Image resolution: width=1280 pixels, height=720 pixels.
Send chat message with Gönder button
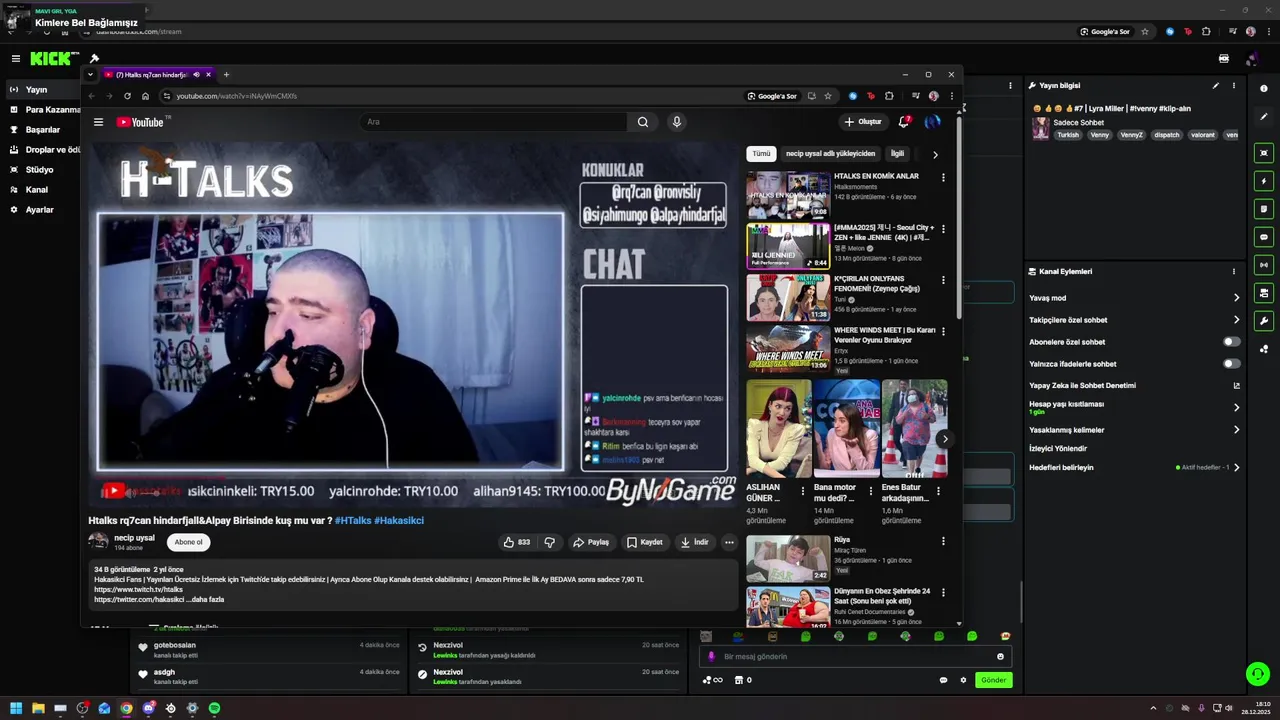(993, 680)
